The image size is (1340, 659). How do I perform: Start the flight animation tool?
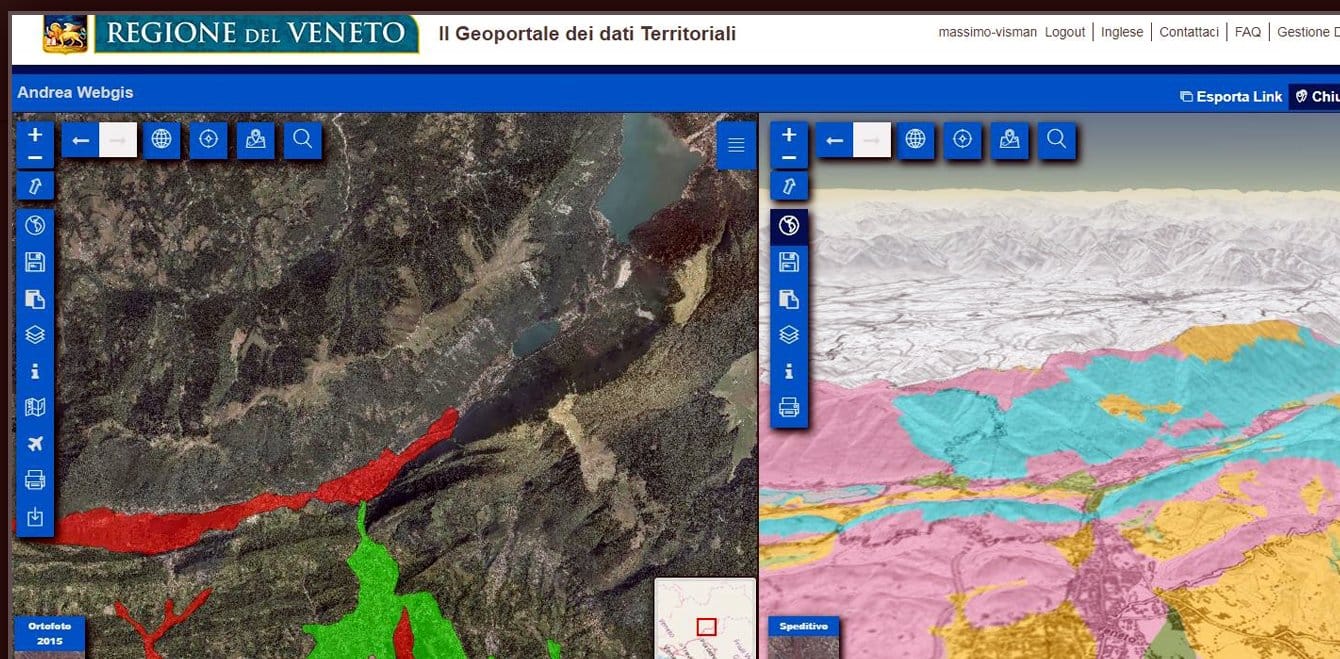(x=35, y=444)
